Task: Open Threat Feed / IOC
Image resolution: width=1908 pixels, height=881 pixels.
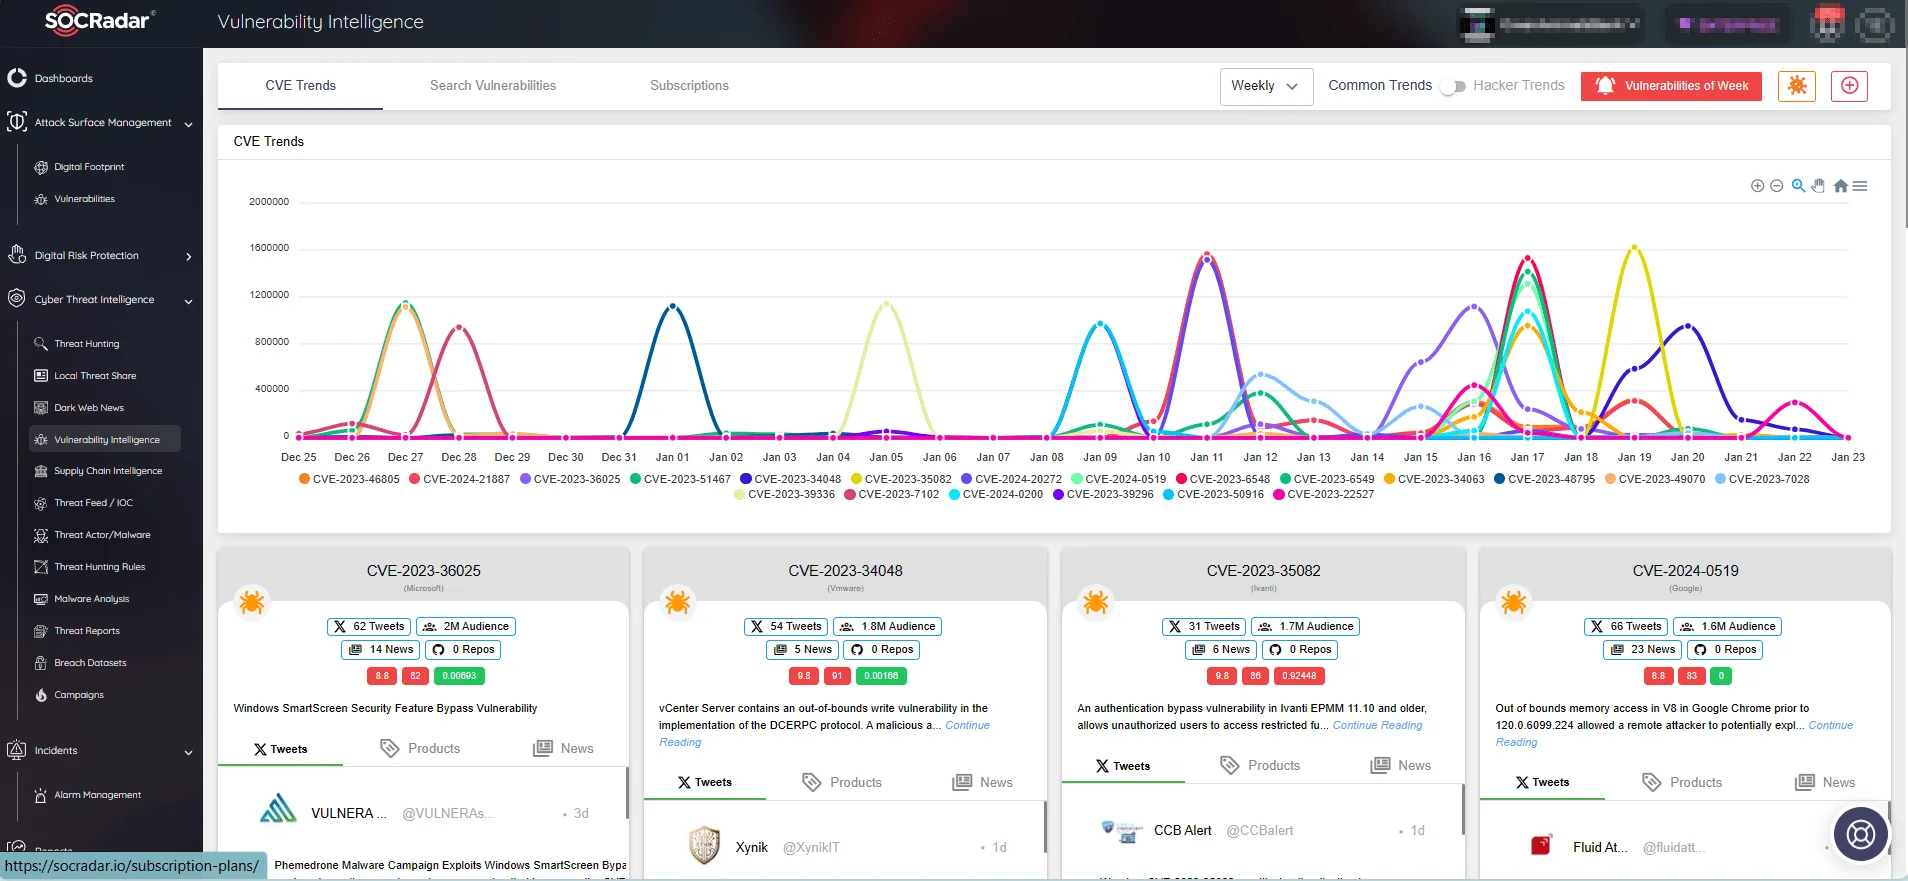Action: tap(93, 503)
